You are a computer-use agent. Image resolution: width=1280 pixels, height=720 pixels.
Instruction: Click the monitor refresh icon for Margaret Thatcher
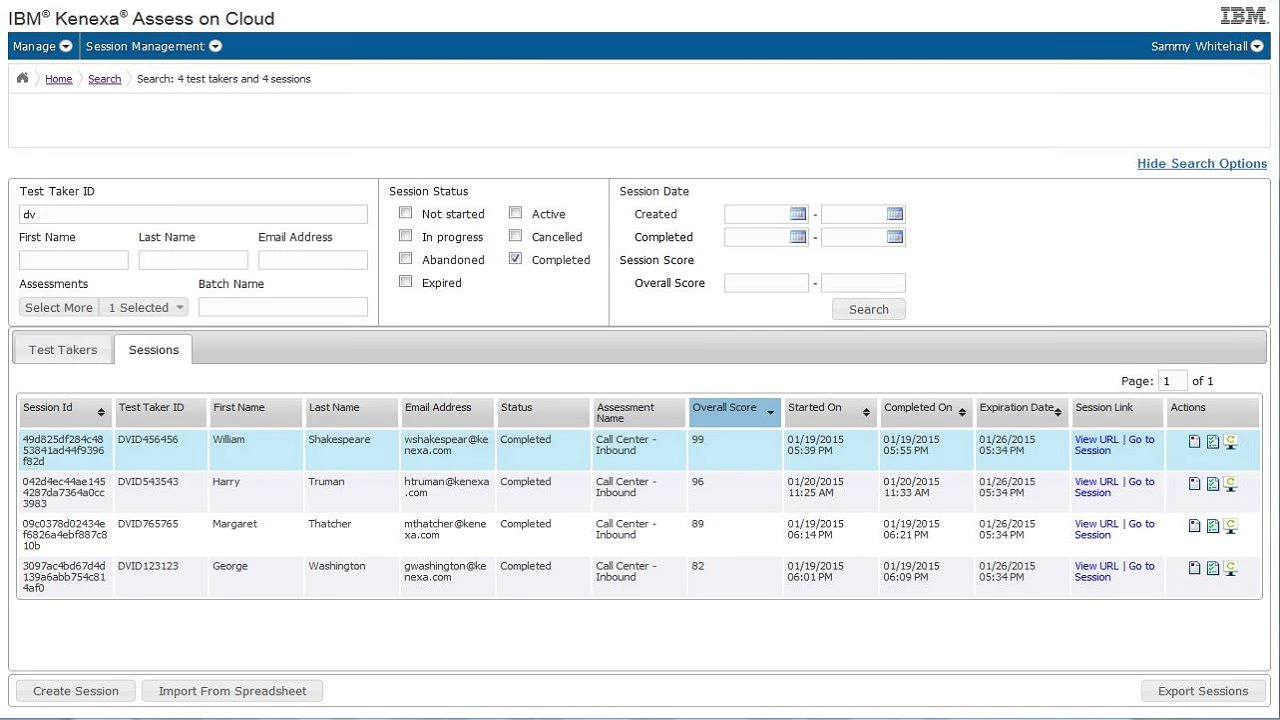coord(1230,526)
